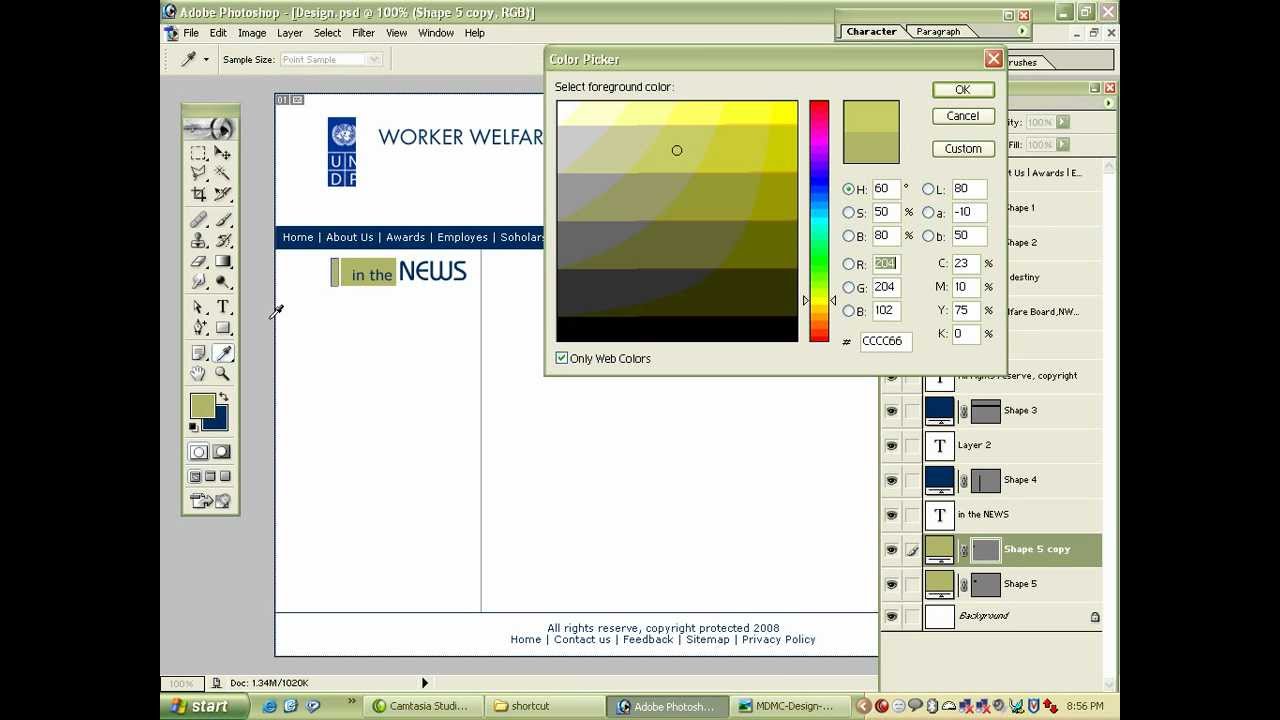This screenshot has height=720, width=1280.
Task: Switch to the Paragraph tab
Action: click(938, 32)
